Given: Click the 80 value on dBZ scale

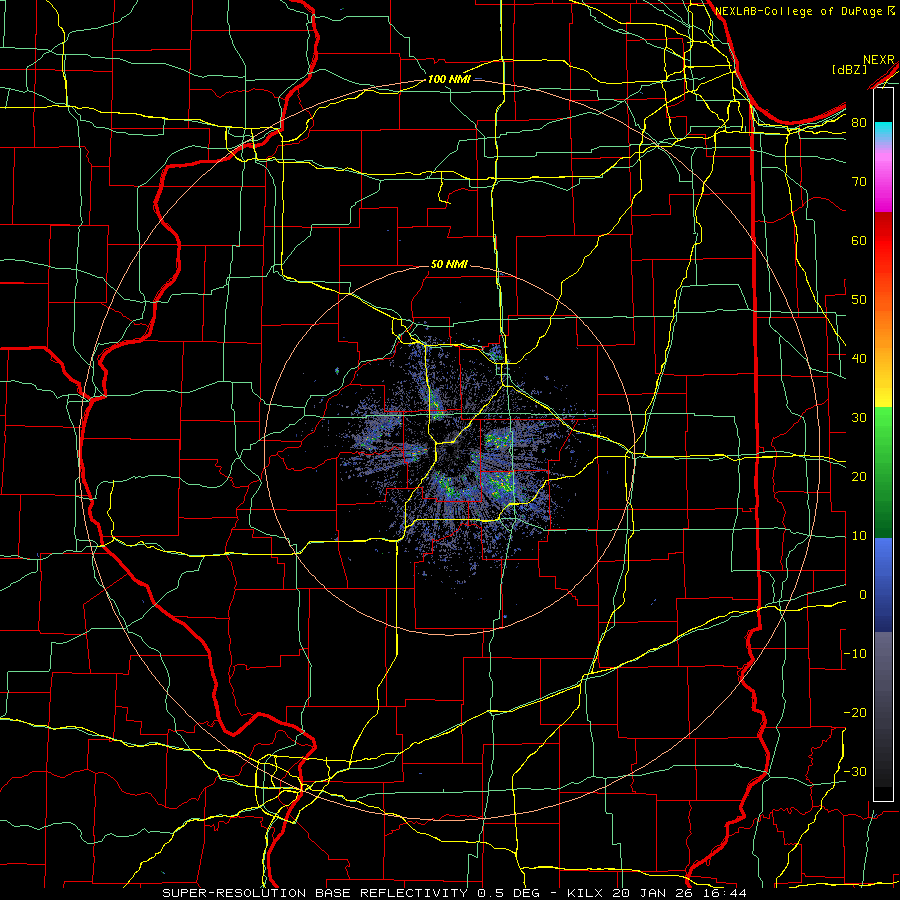Looking at the screenshot, I should (859, 123).
